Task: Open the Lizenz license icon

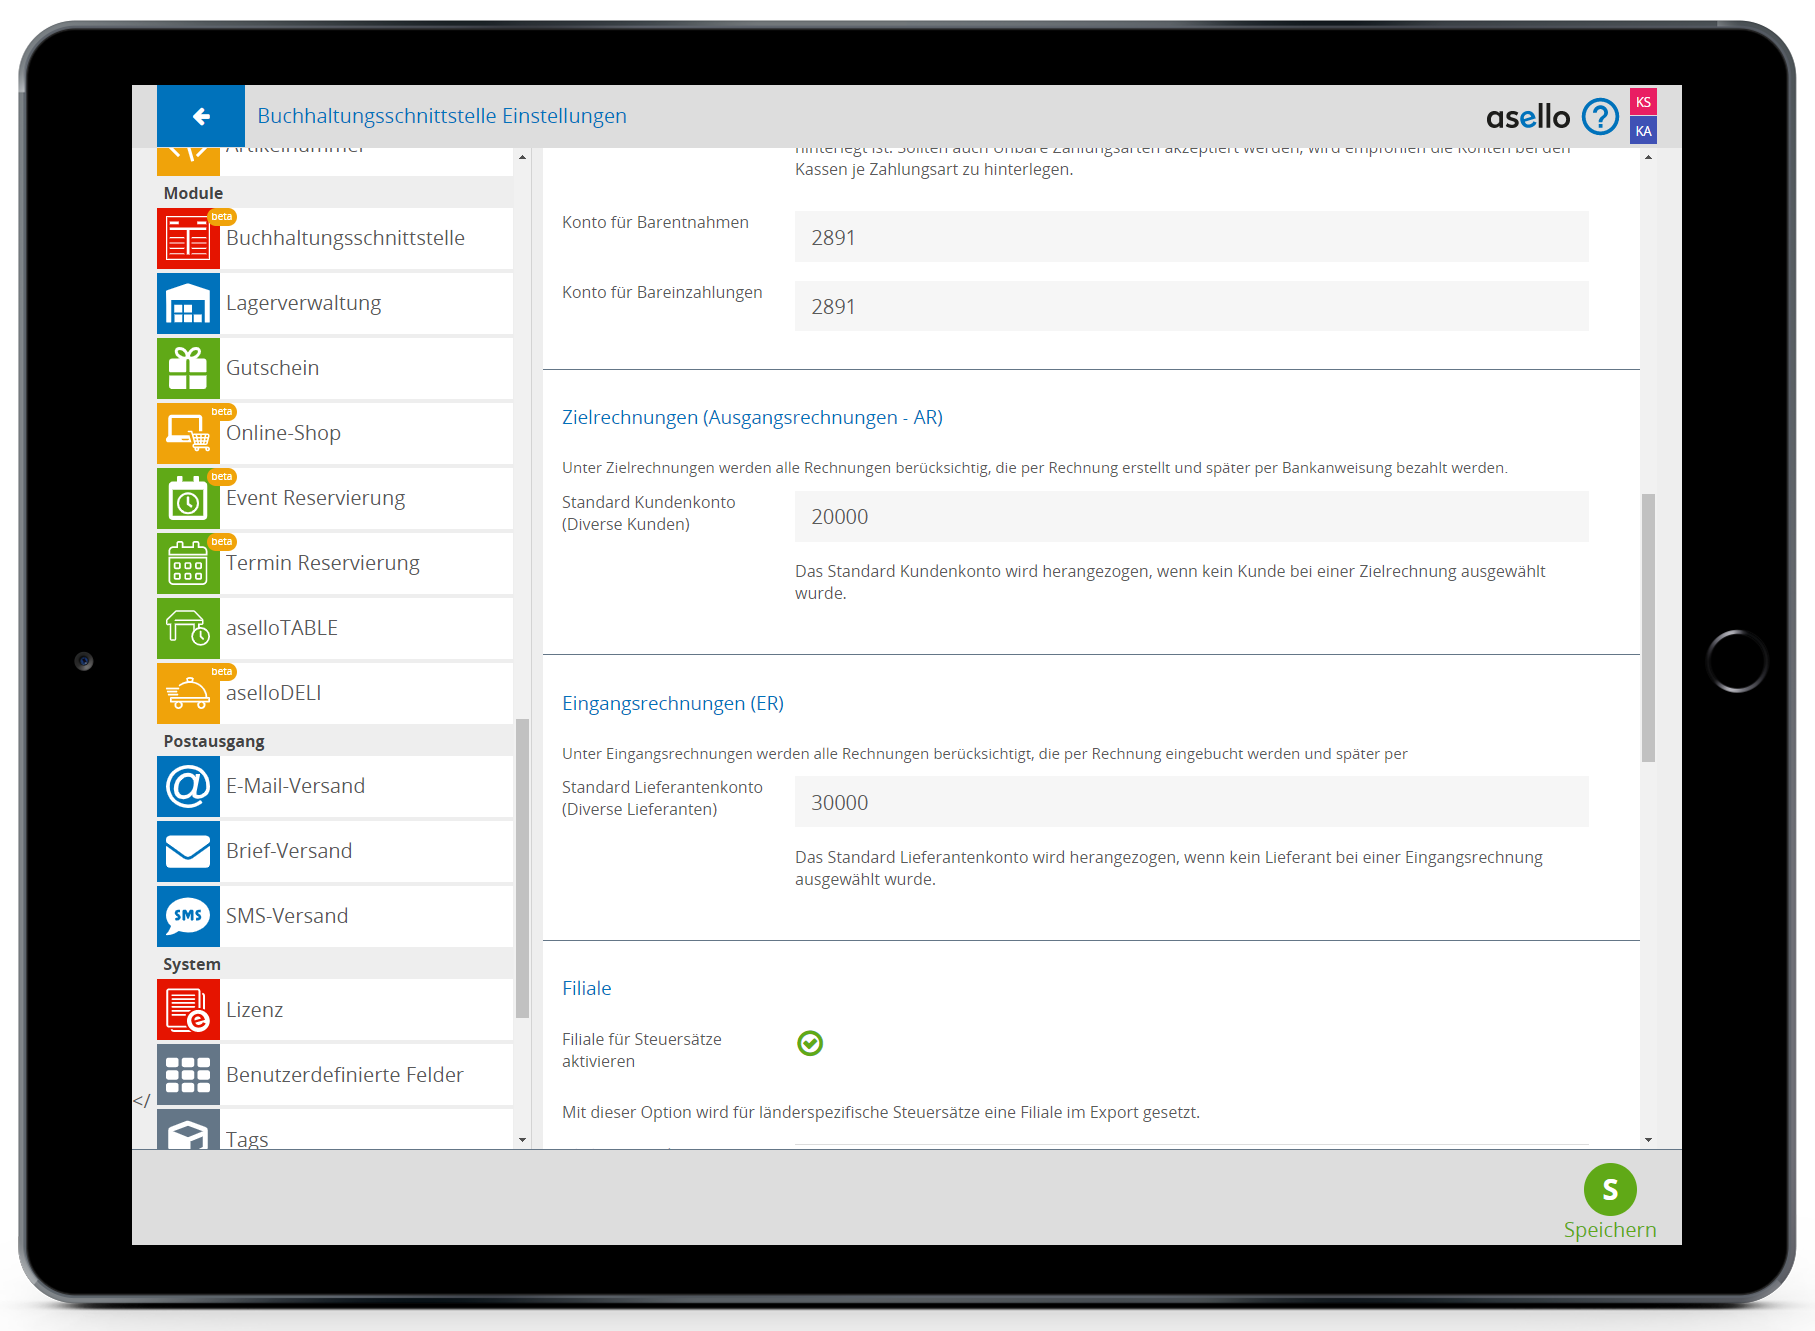Action: point(188,1010)
